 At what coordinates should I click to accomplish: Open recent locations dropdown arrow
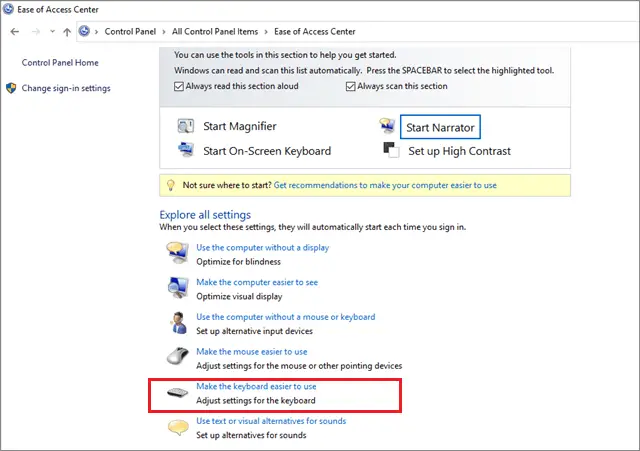(52, 31)
